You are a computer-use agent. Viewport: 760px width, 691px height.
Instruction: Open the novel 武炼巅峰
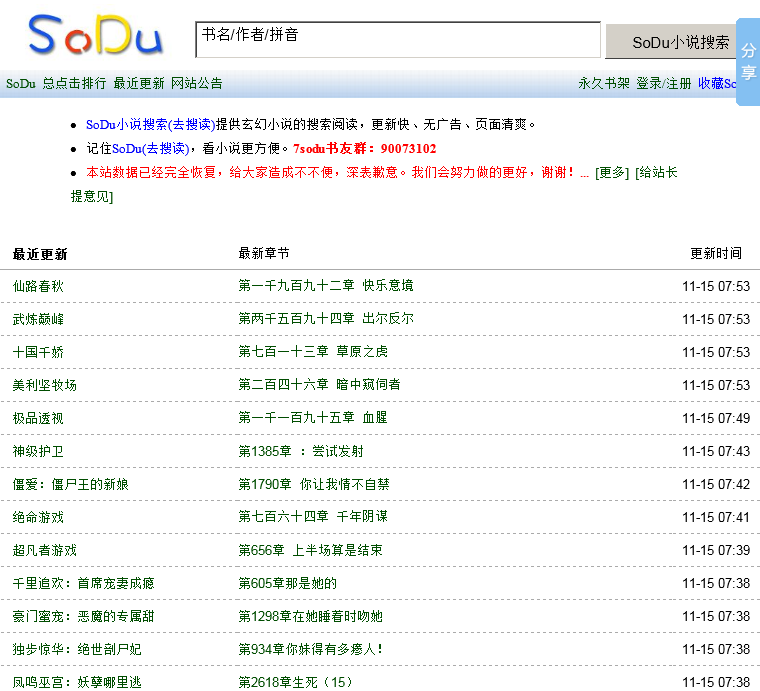click(38, 319)
